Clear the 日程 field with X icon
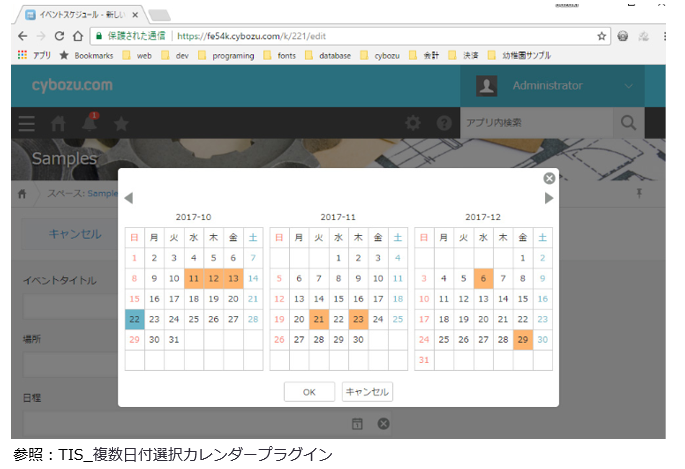Image resolution: width=685 pixels, height=469 pixels. (383, 424)
